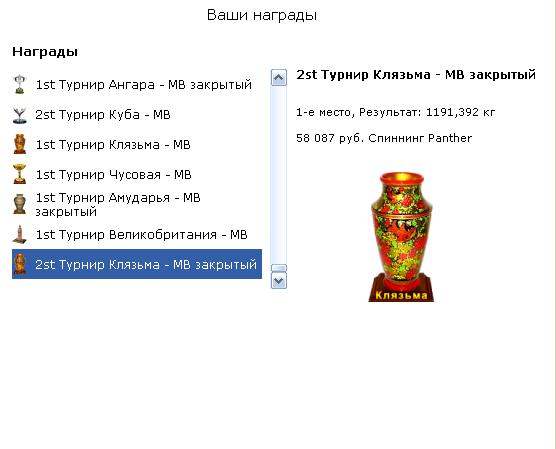Image resolution: width=556 pixels, height=449 pixels.
Task: Click the Амударья urn trophy icon
Action: point(20,204)
